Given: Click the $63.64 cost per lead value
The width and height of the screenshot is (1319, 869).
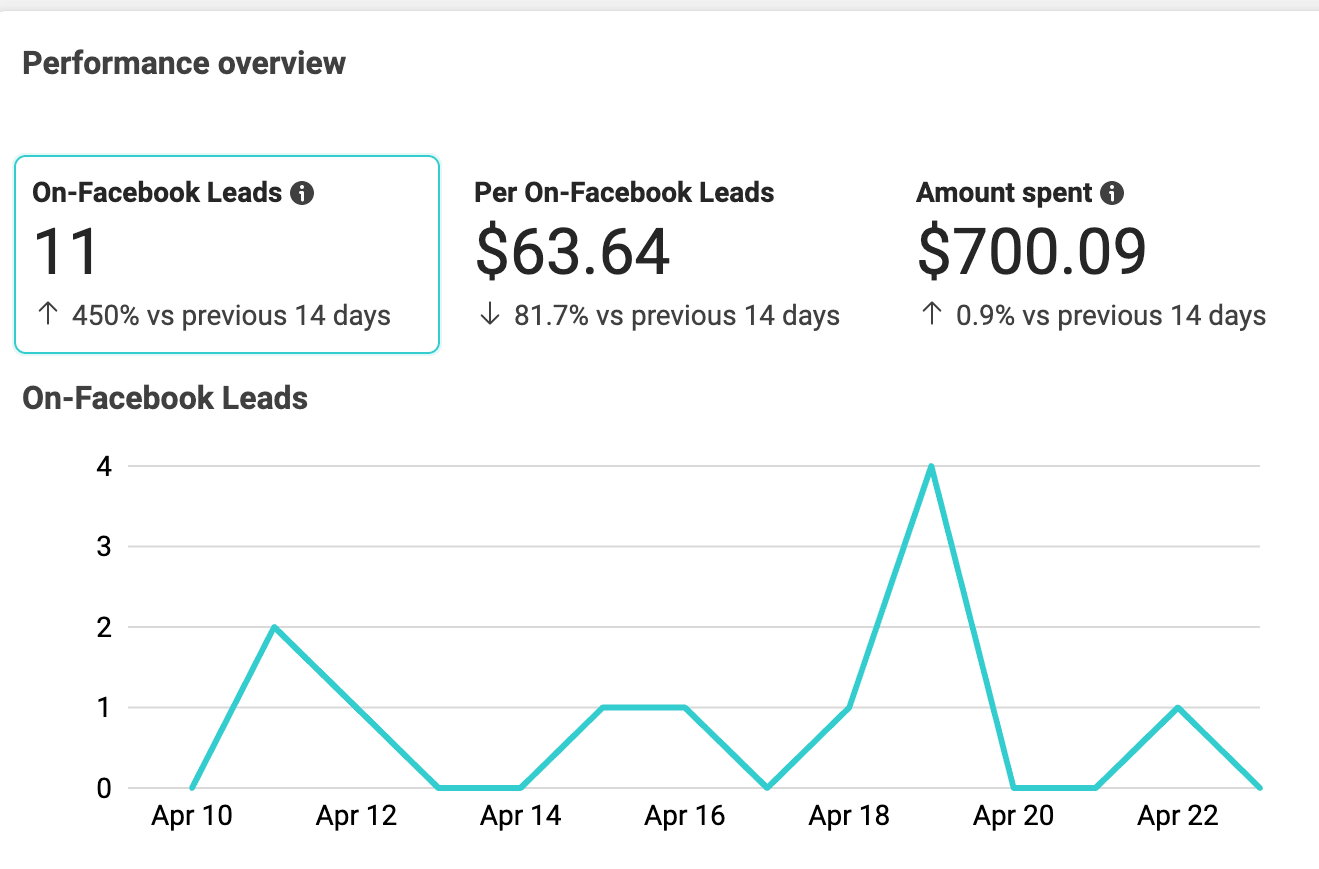Looking at the screenshot, I should 572,252.
